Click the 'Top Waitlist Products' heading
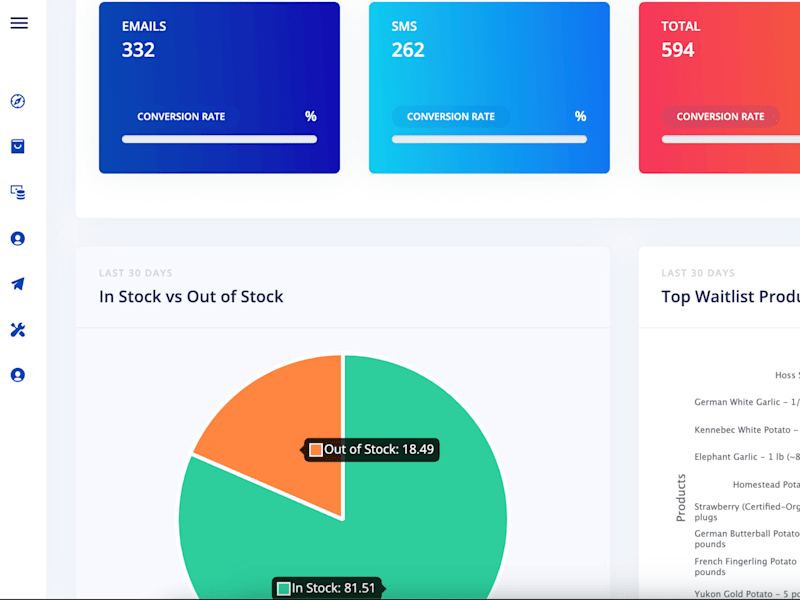800x600 pixels. pyautogui.click(x=731, y=296)
